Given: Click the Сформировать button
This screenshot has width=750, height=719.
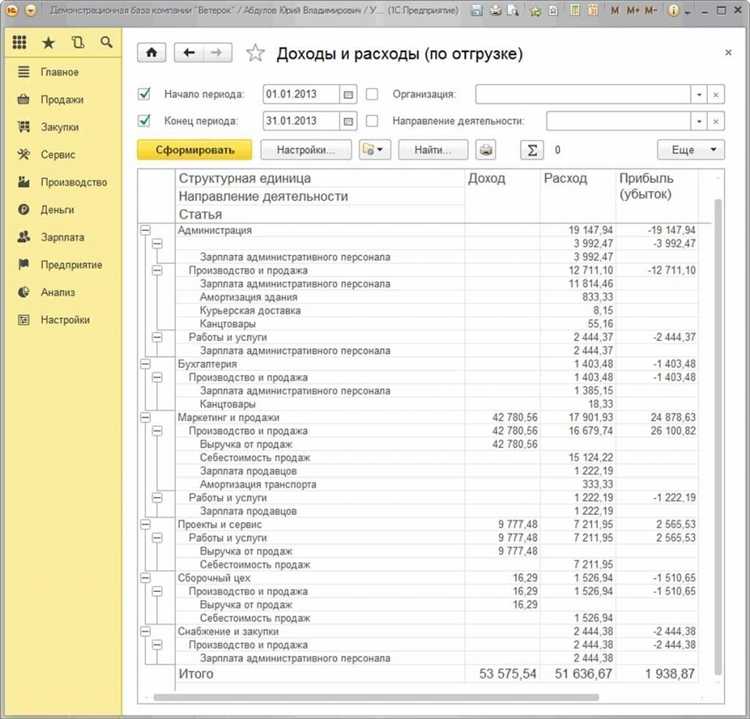Looking at the screenshot, I should point(195,150).
